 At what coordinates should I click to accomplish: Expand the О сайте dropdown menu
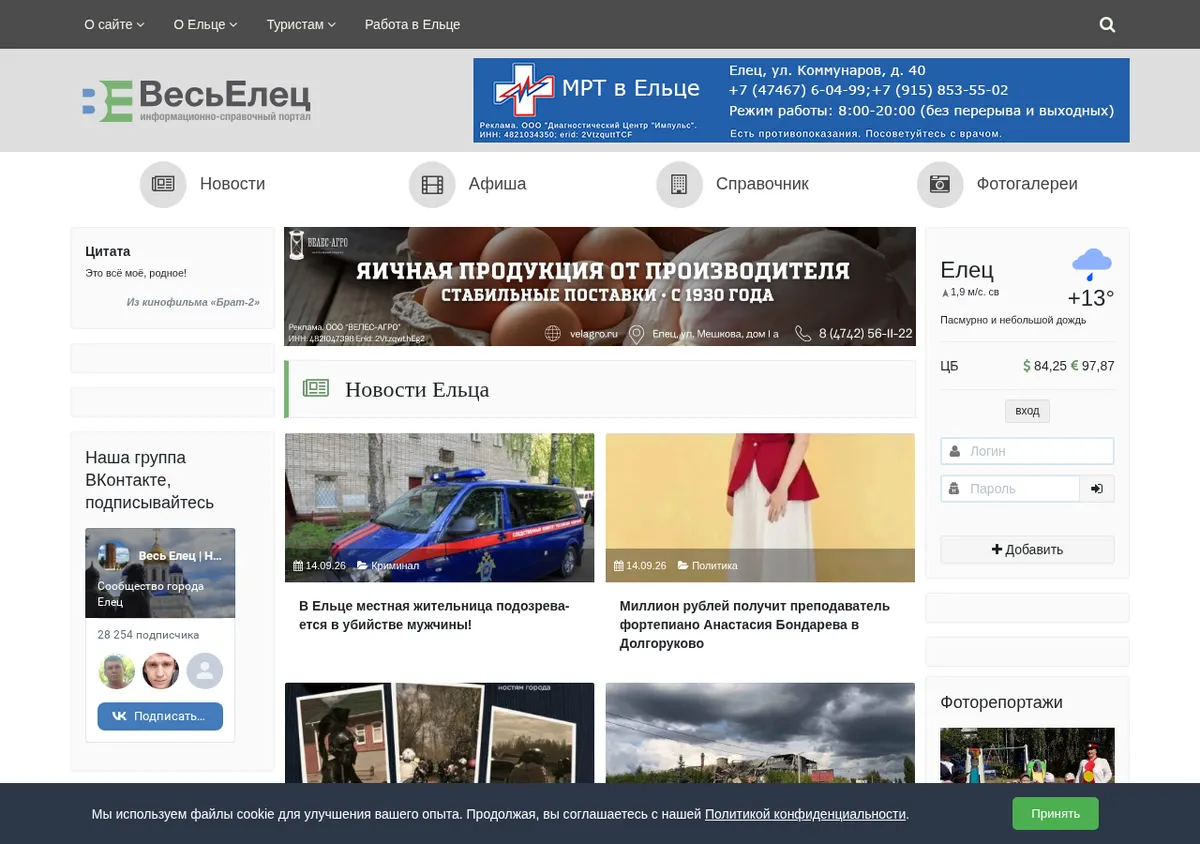(114, 24)
